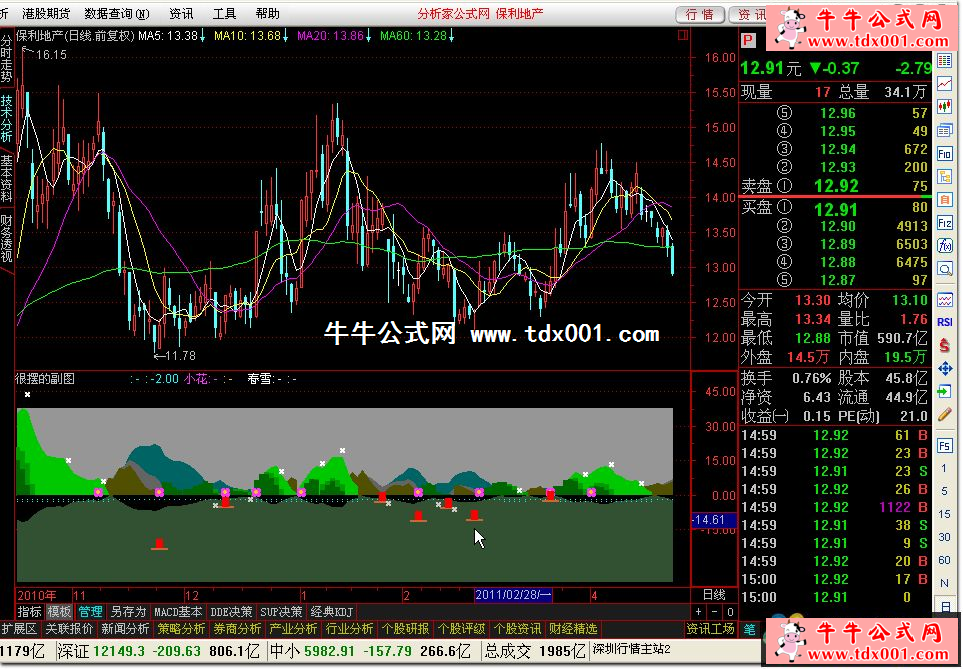Open the sector tree structure icon

pos(945,177)
